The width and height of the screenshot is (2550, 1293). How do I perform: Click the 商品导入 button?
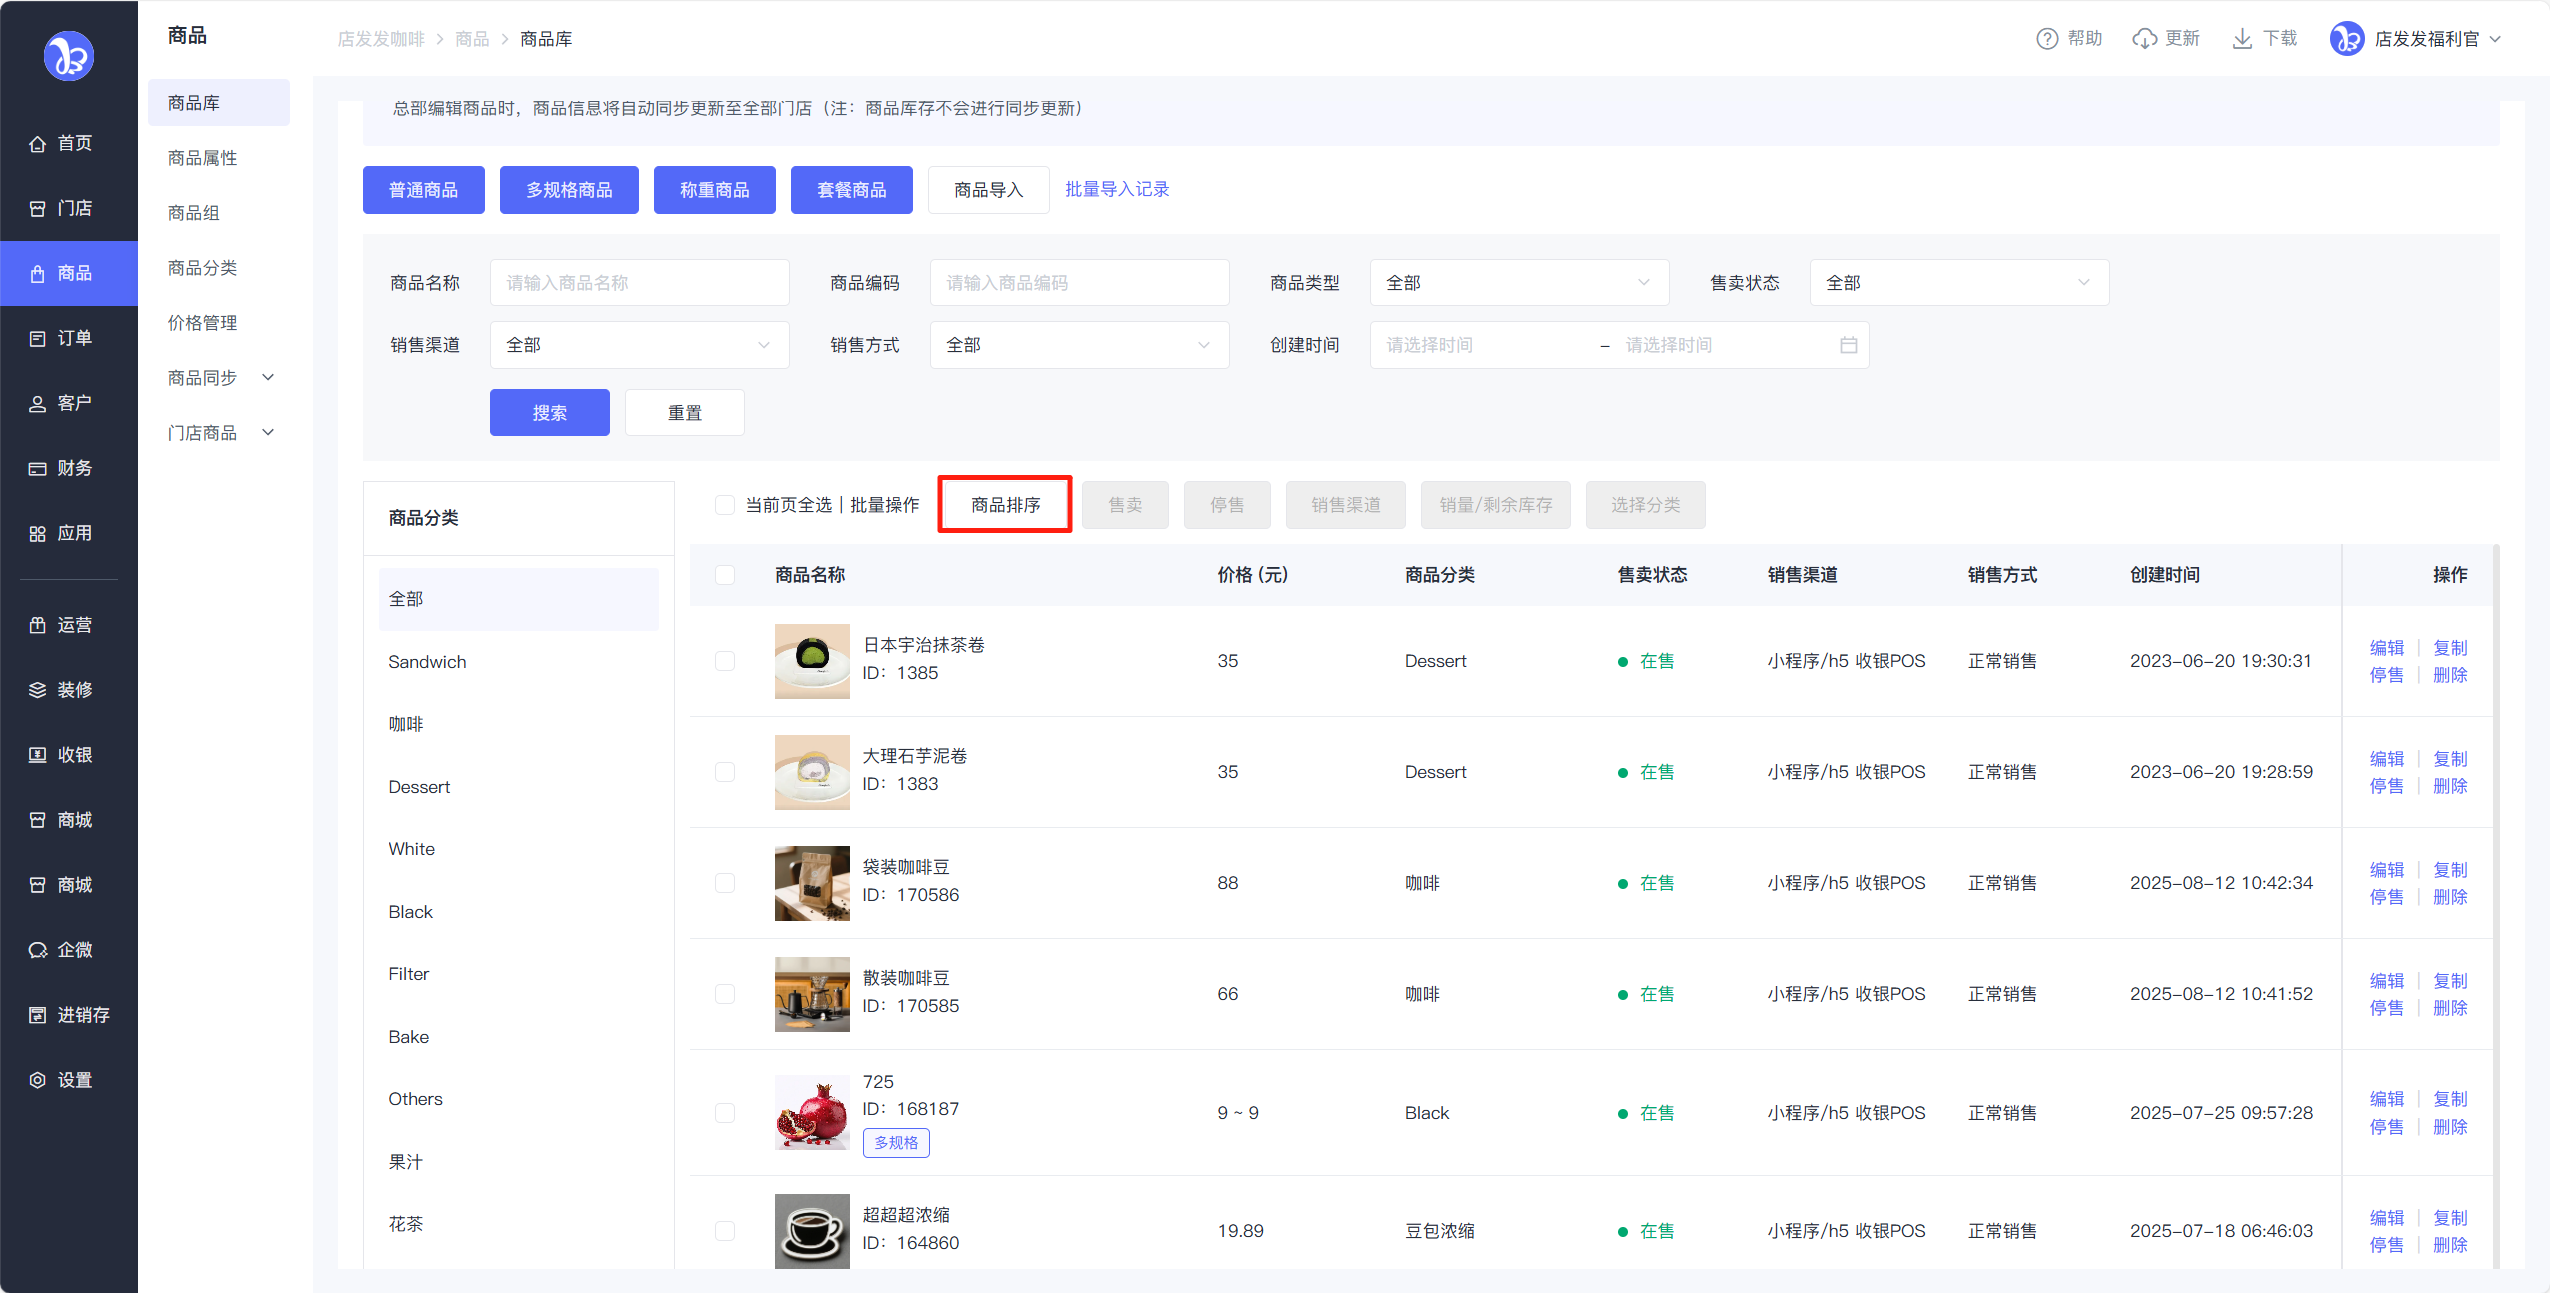pos(989,190)
